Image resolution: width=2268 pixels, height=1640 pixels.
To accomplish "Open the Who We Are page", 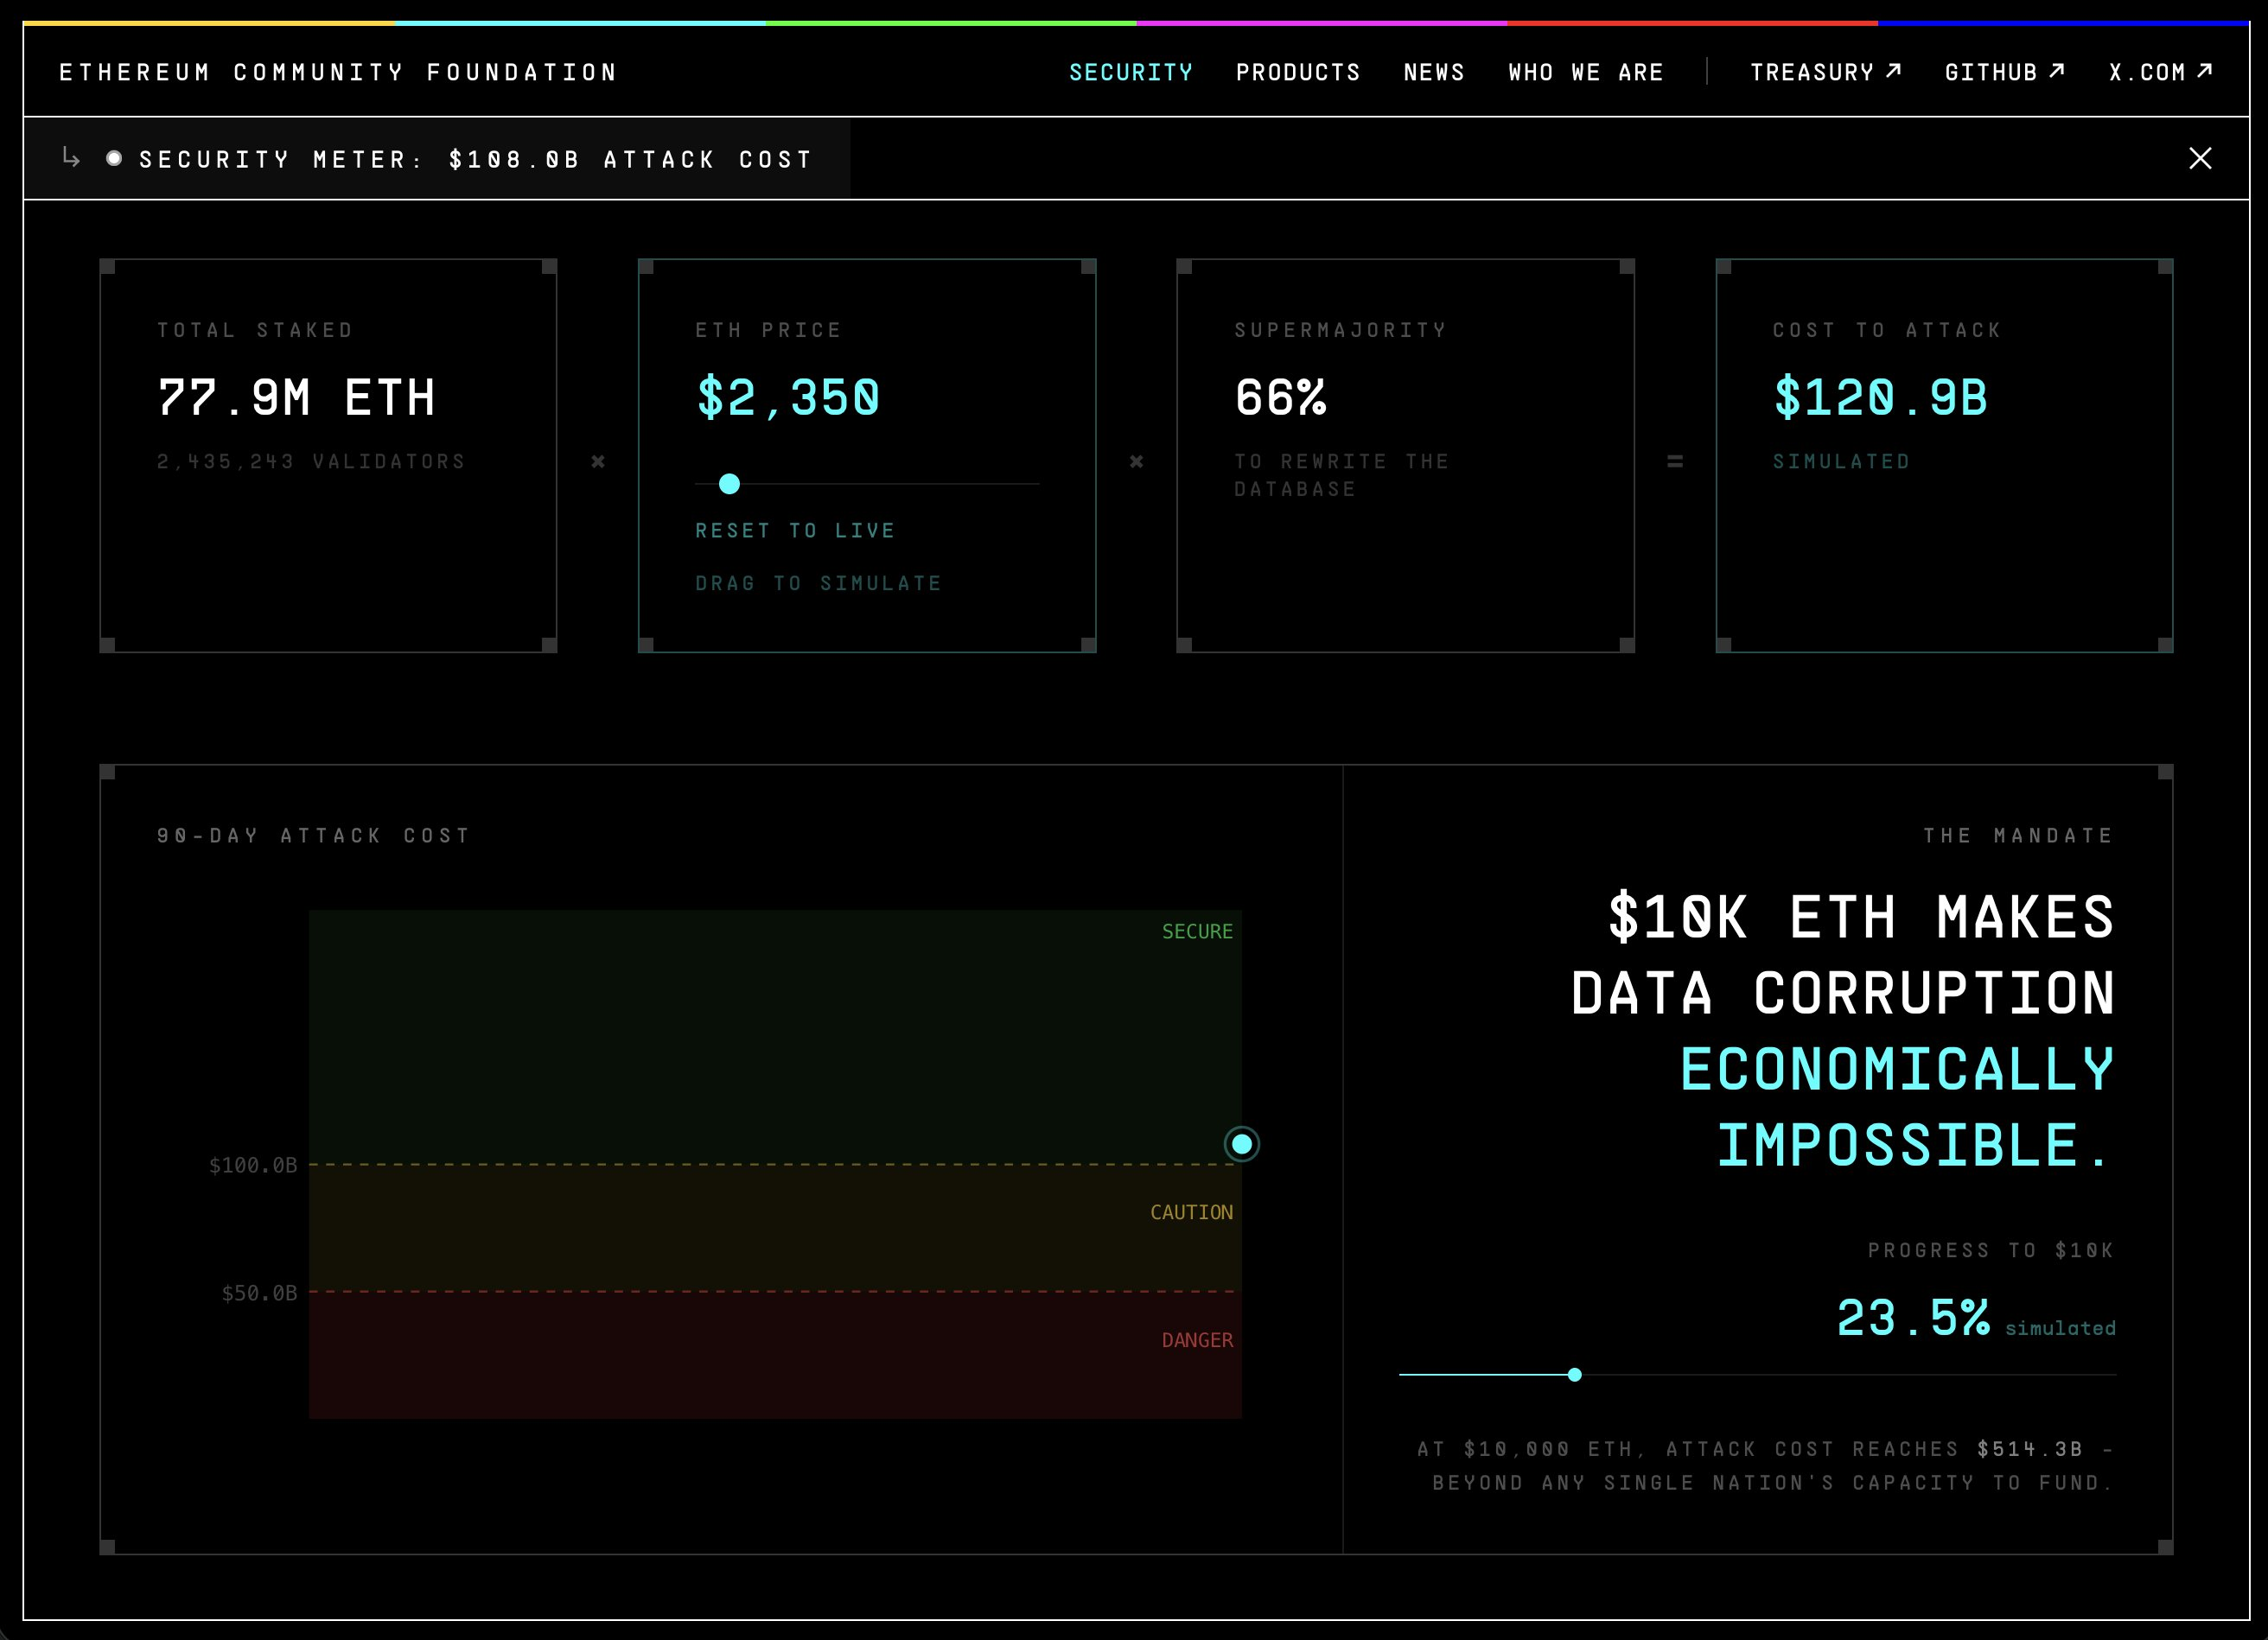I will point(1586,72).
